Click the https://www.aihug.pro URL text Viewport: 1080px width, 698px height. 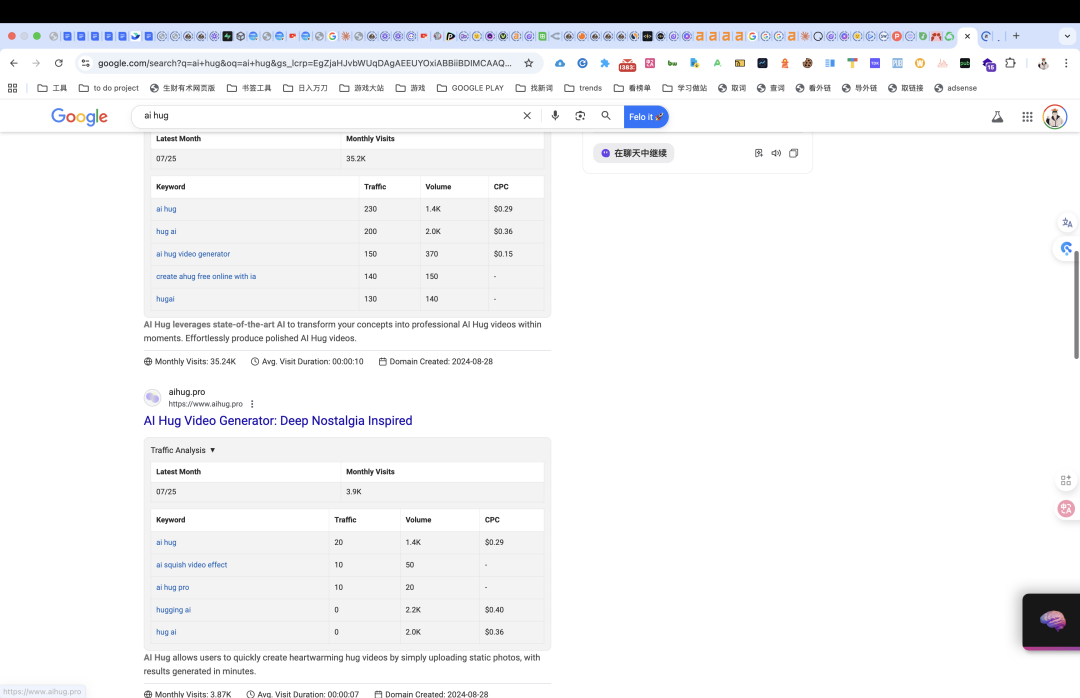(x=205, y=404)
